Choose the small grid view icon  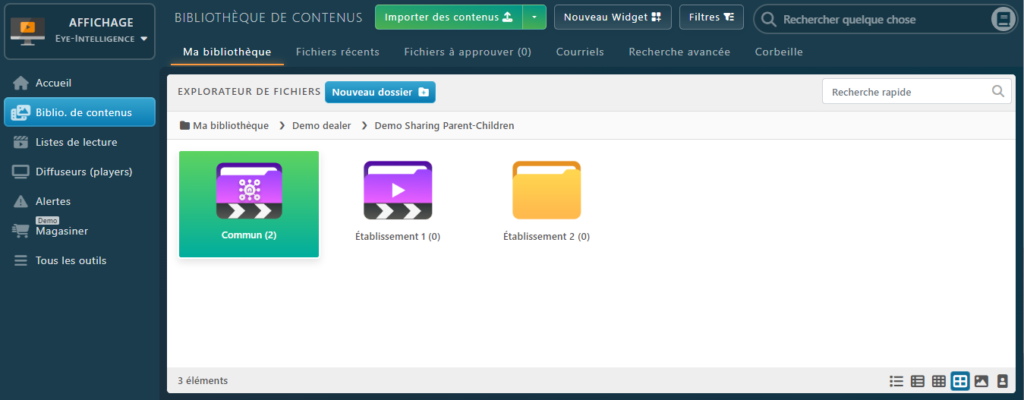point(938,381)
